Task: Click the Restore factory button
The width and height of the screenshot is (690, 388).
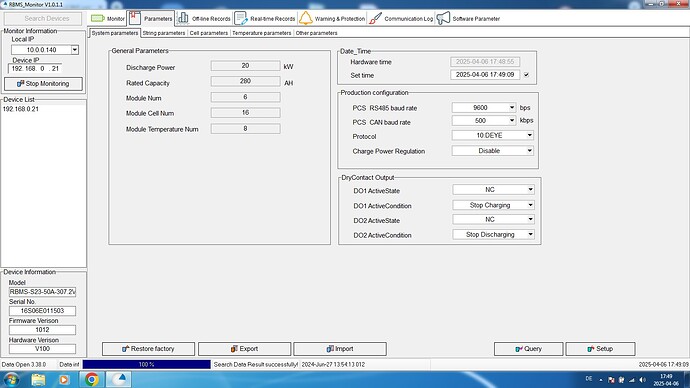Action: (x=148, y=349)
